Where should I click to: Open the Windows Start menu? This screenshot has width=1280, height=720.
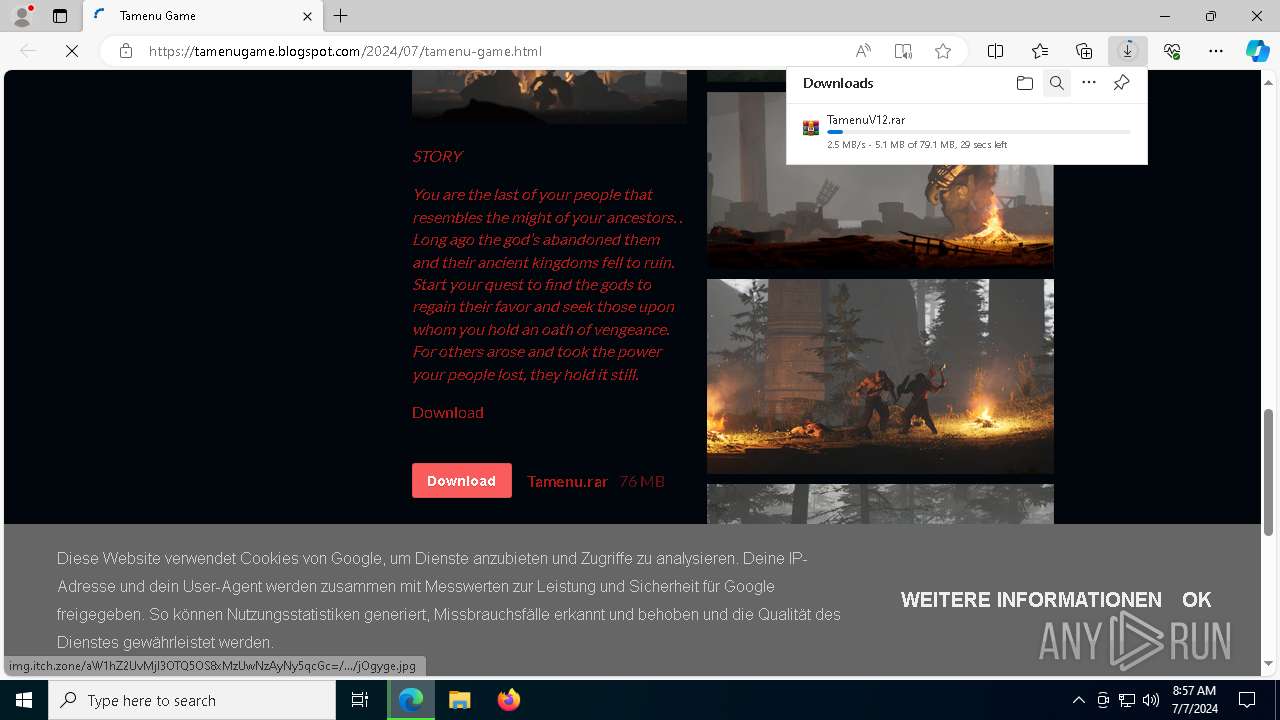tap(24, 700)
